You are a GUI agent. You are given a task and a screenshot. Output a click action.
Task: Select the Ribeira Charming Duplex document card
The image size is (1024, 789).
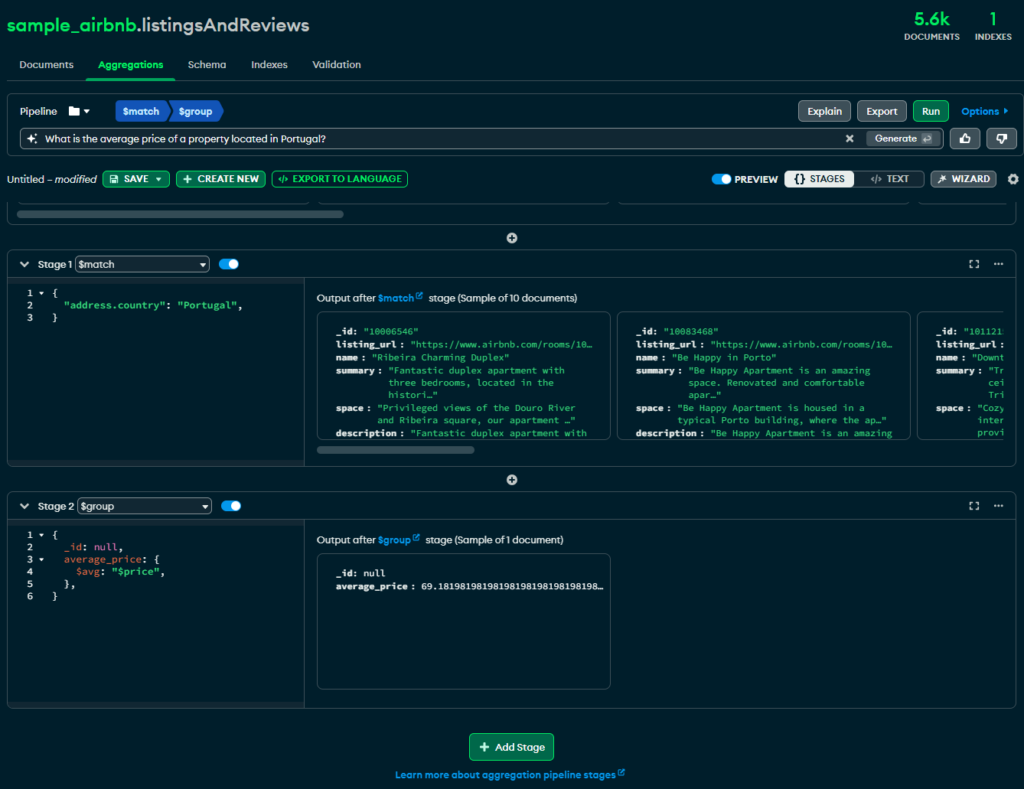coord(464,376)
